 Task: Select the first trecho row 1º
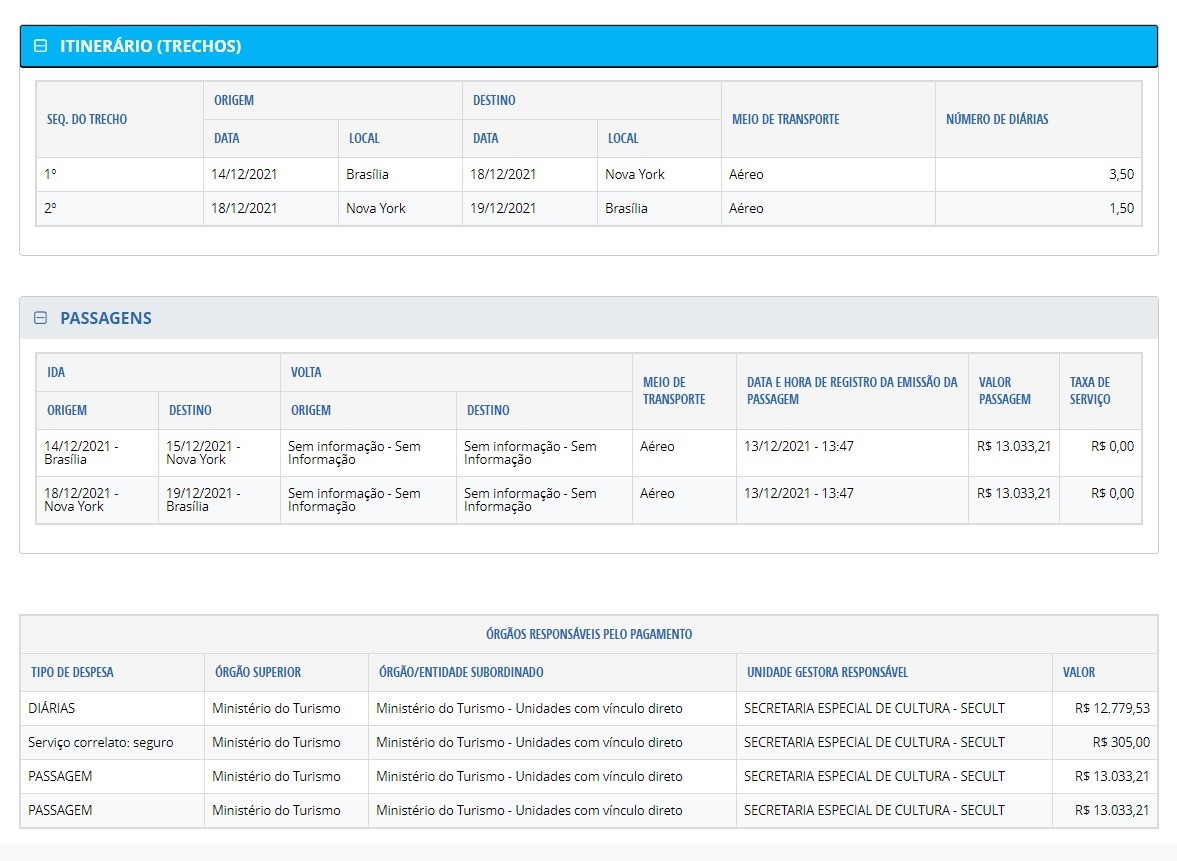[51, 174]
